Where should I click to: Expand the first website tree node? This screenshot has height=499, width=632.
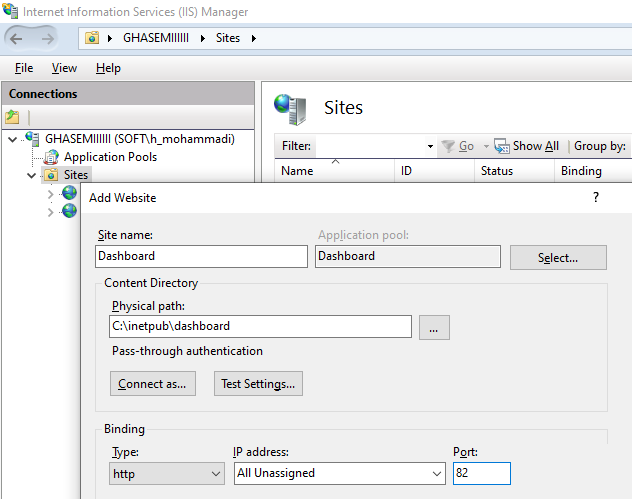(50, 194)
